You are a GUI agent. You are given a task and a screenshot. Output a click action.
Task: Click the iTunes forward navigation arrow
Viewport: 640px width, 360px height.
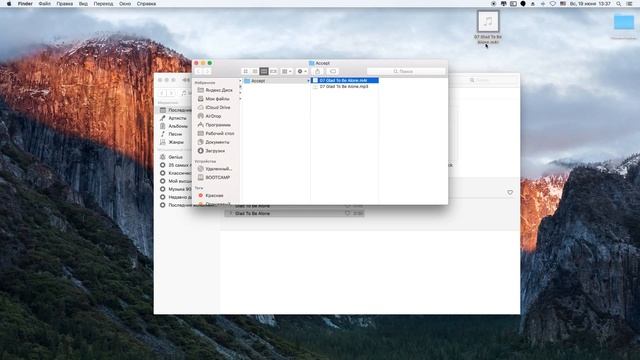[171, 93]
